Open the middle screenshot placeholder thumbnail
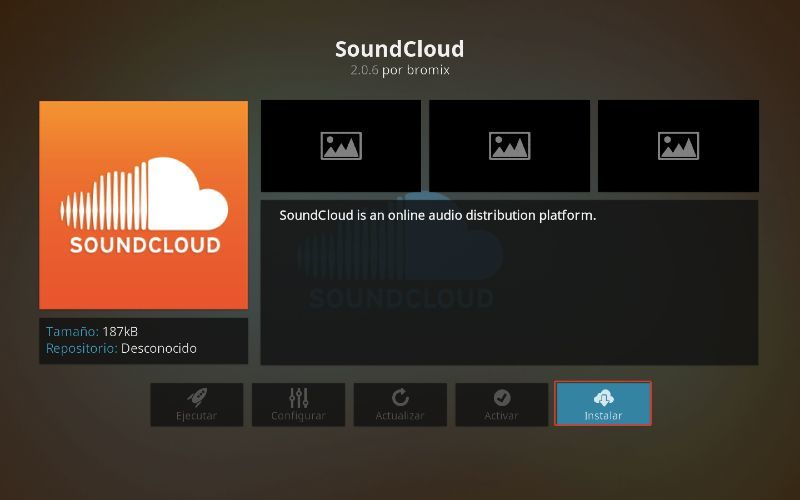Image resolution: width=800 pixels, height=500 pixels. (x=509, y=146)
